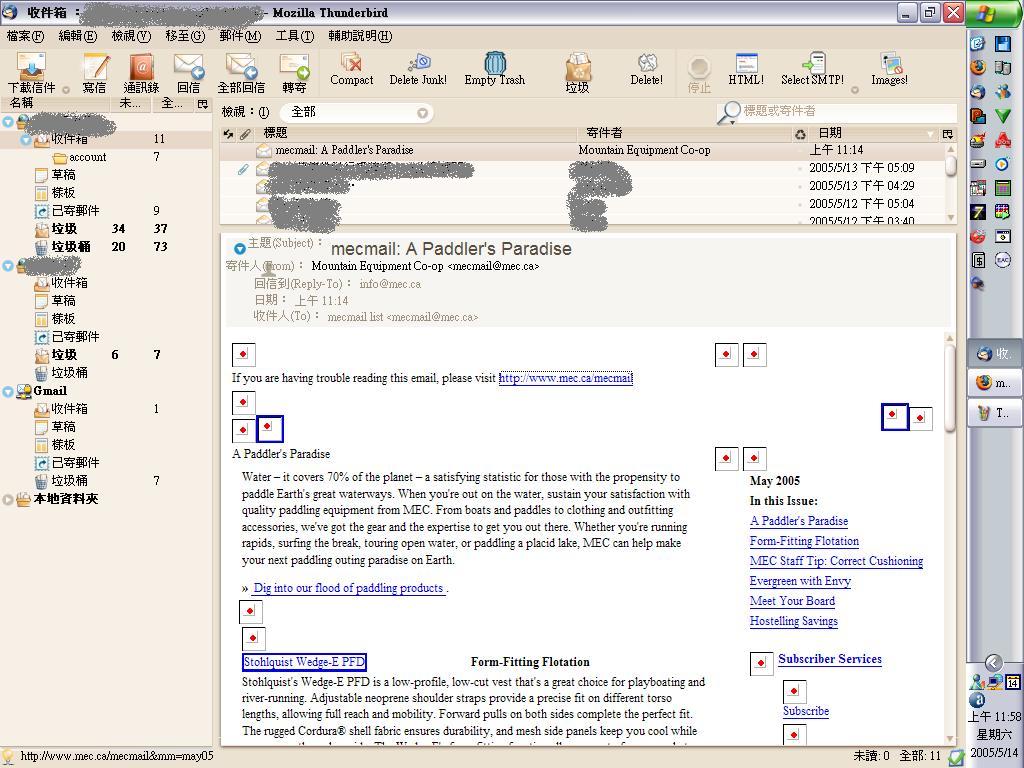Click the Delete Junk! toolbar icon
1024x768 pixels.
(x=418, y=70)
